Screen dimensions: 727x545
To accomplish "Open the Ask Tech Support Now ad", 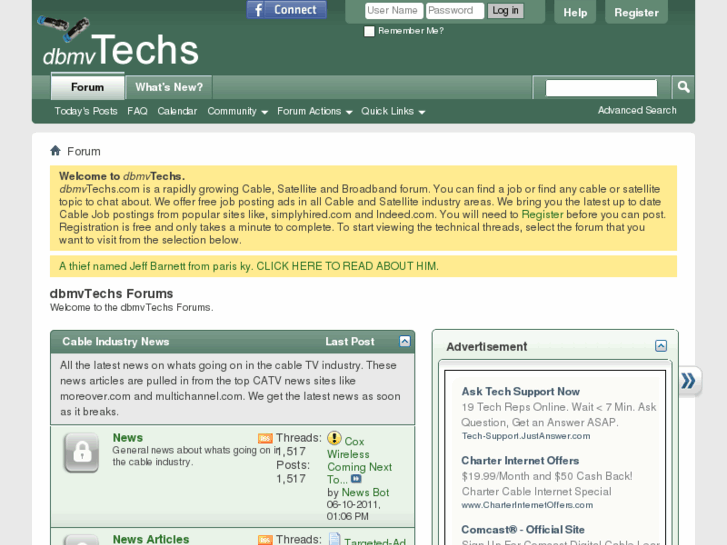I will coord(520,391).
